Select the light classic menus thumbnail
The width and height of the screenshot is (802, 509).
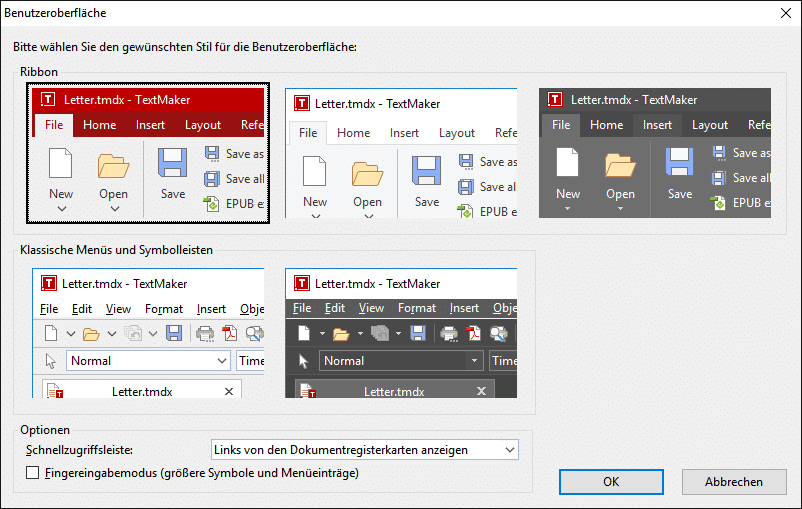[148, 333]
